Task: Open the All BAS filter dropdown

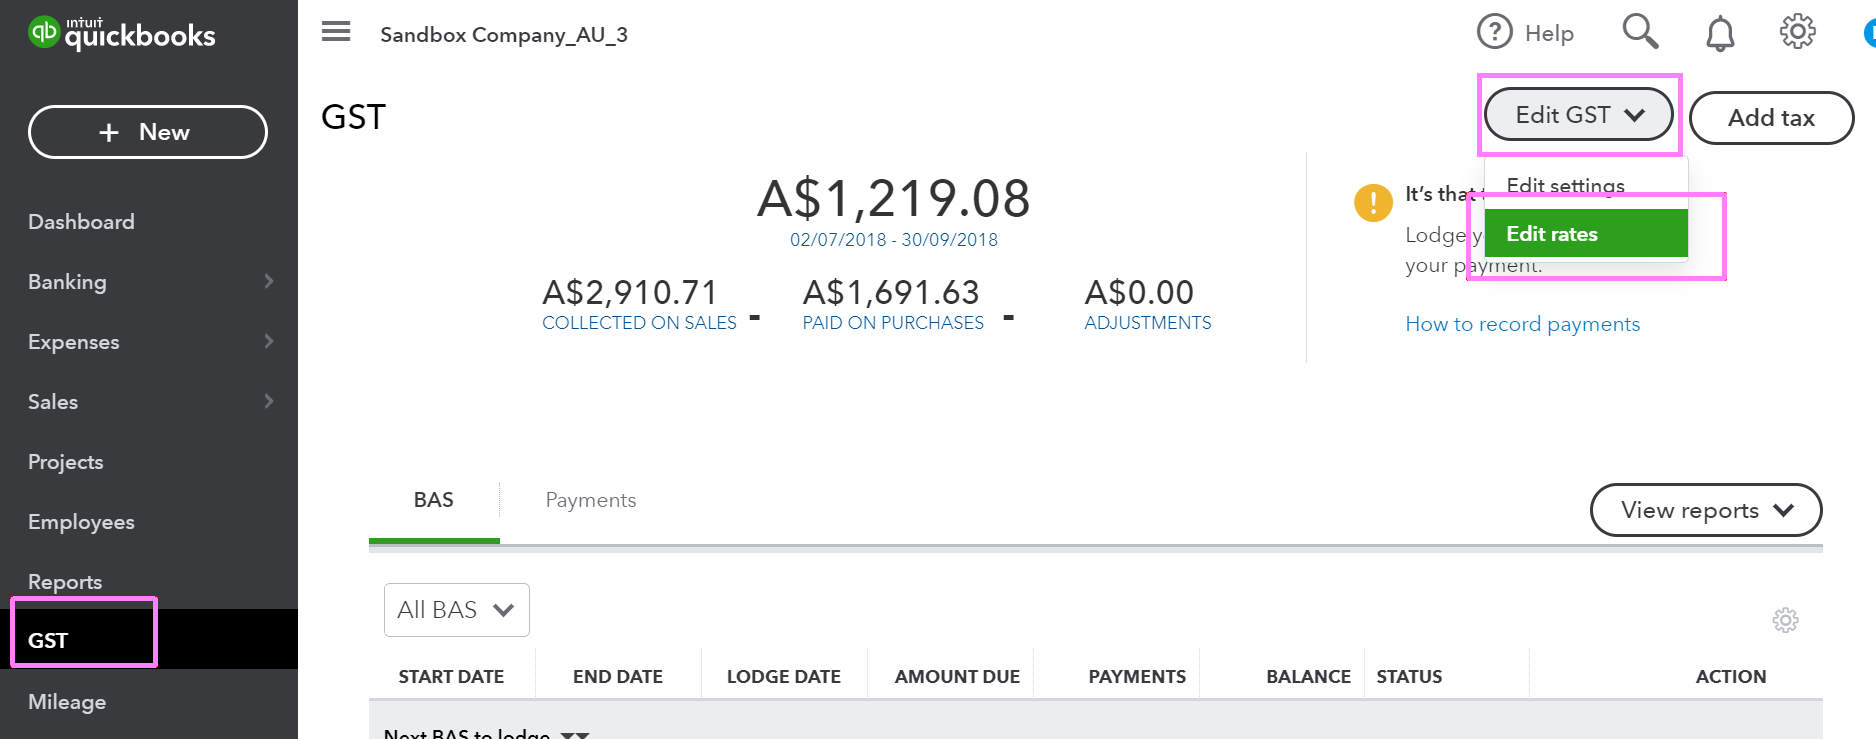Action: click(x=457, y=610)
